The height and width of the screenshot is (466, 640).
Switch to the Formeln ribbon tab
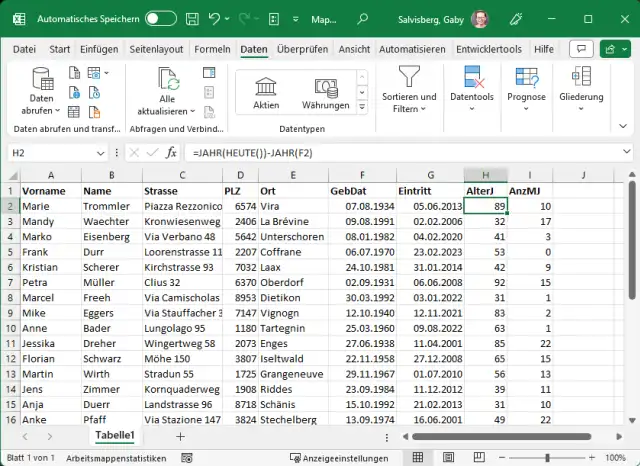pyautogui.click(x=212, y=49)
